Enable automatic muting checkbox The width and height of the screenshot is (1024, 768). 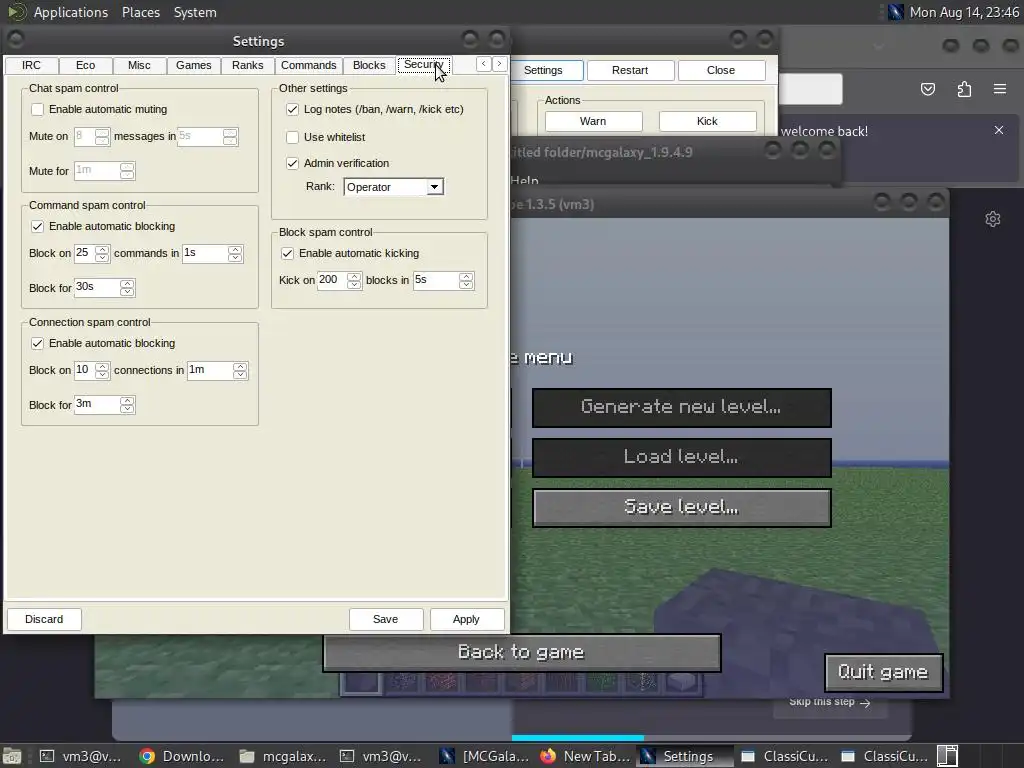[37, 109]
